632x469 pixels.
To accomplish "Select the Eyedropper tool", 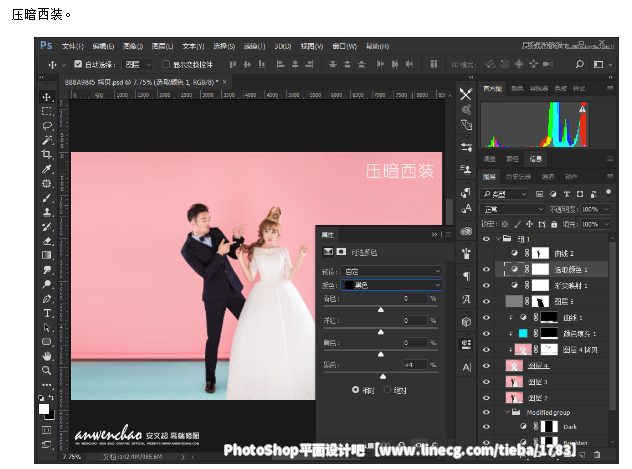I will pyautogui.click(x=47, y=169).
